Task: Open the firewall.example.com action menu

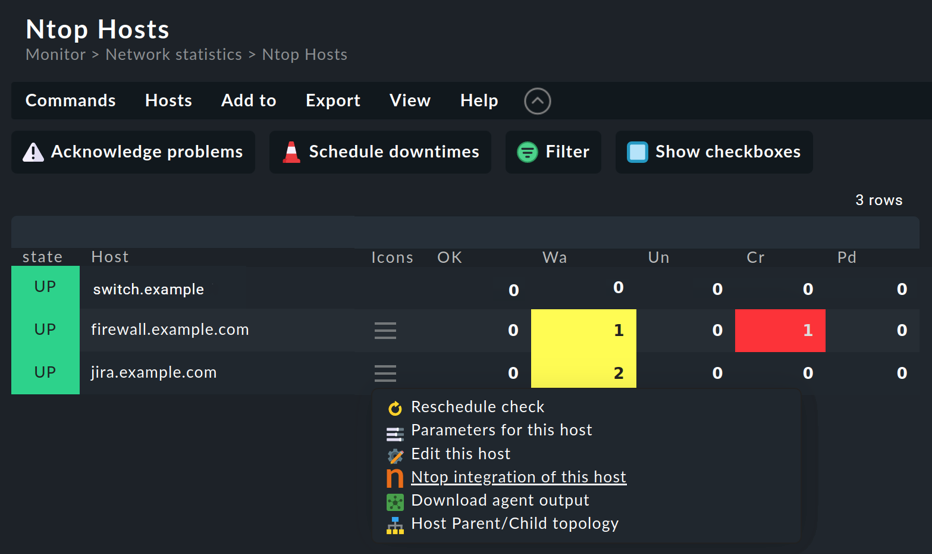Action: pyautogui.click(x=385, y=330)
